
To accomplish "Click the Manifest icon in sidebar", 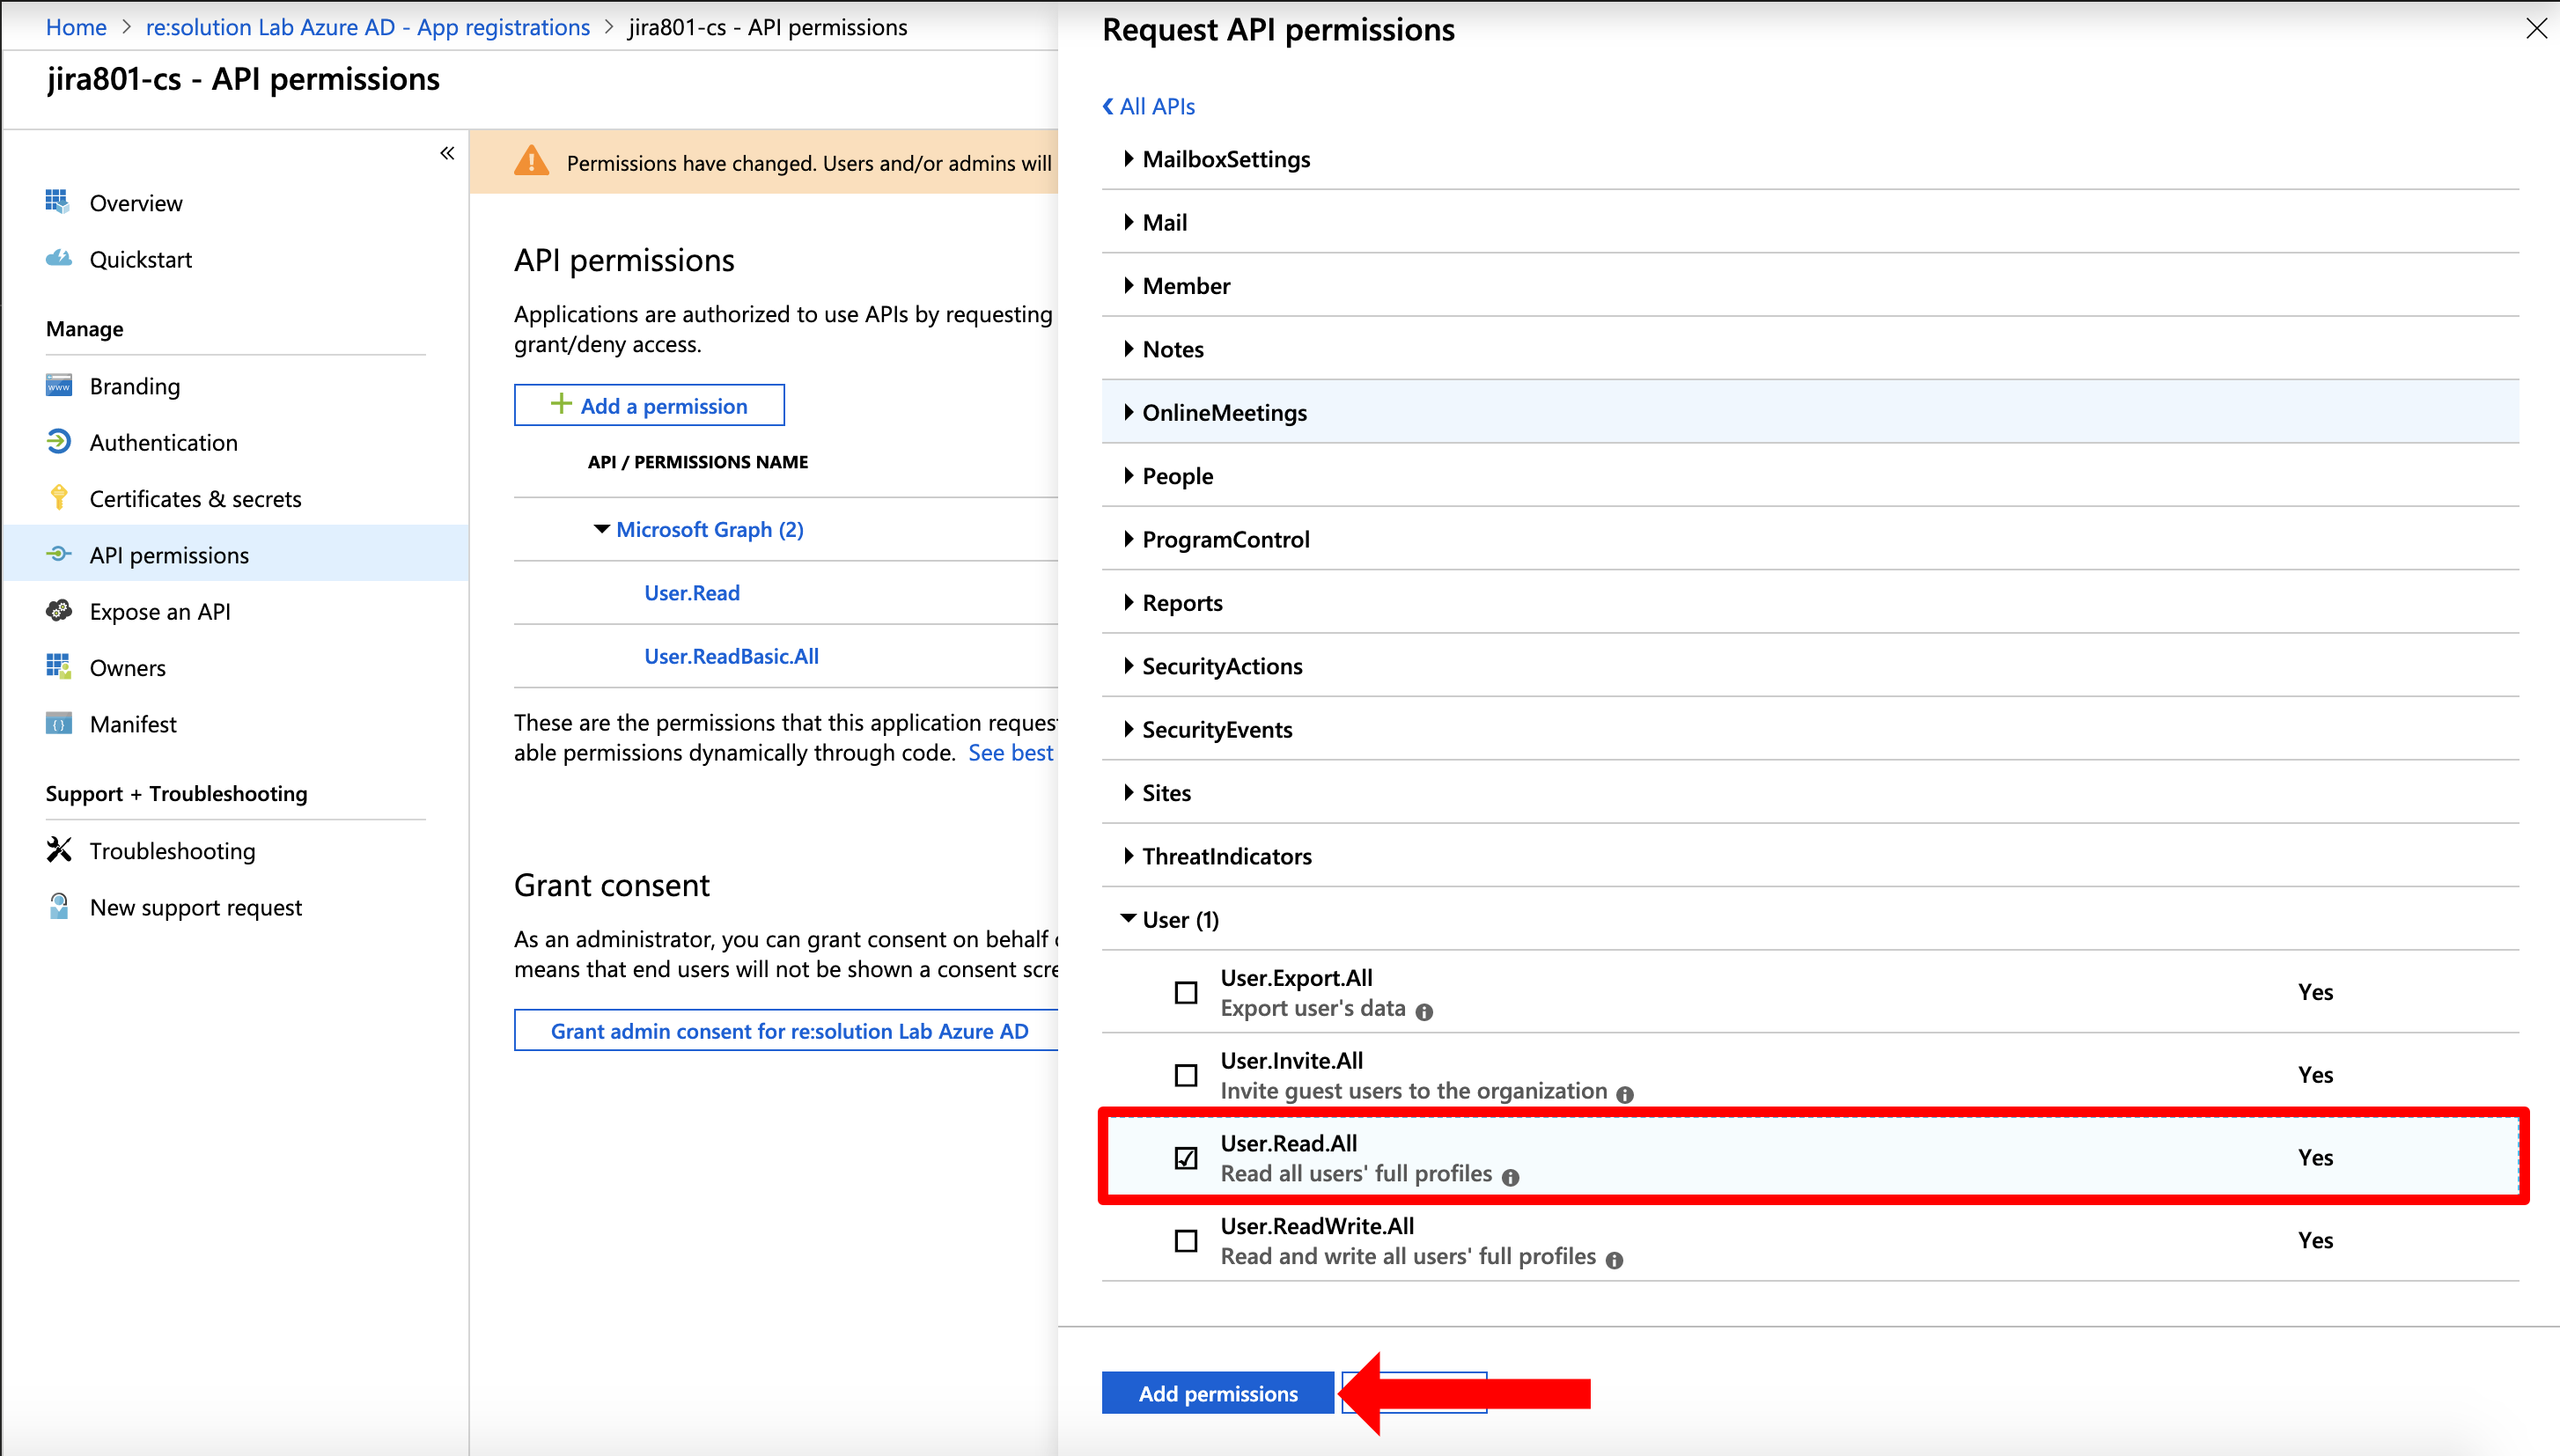I will pyautogui.click(x=58, y=723).
